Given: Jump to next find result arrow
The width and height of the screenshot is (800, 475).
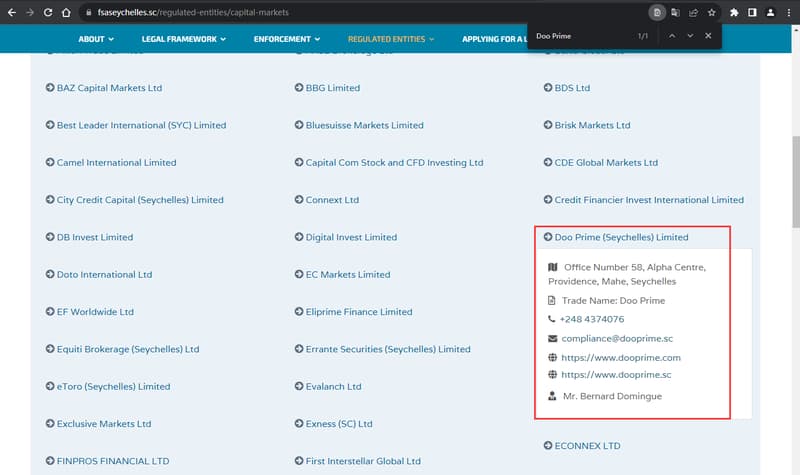Looking at the screenshot, I should click(690, 36).
